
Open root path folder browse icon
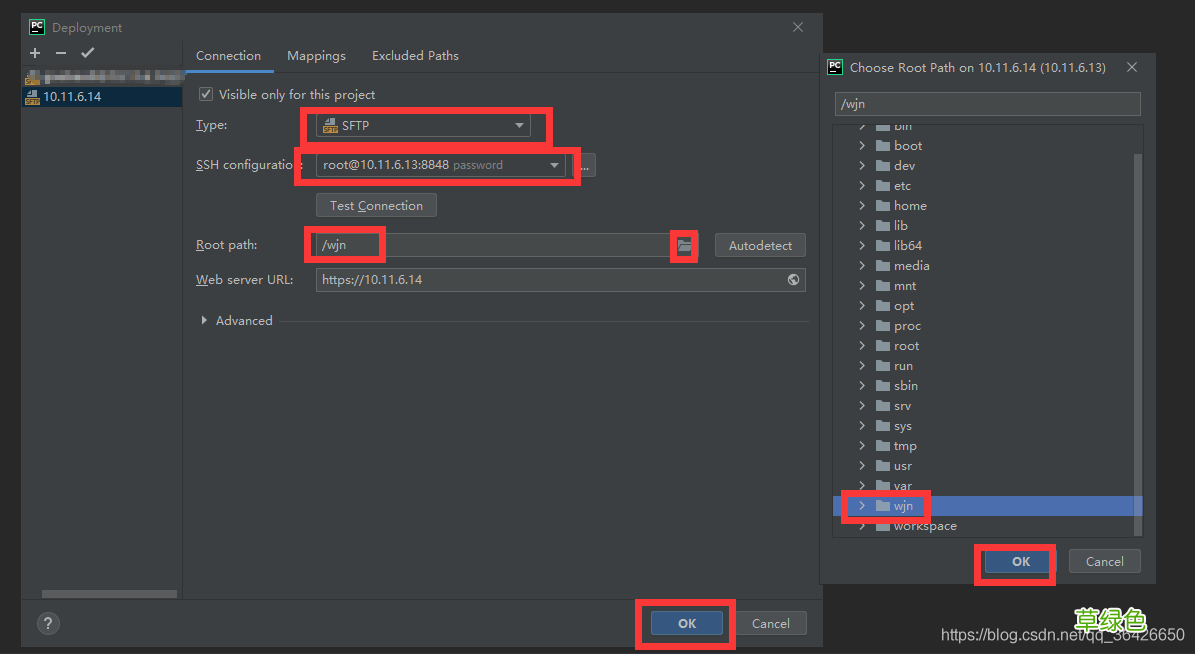[x=684, y=245]
